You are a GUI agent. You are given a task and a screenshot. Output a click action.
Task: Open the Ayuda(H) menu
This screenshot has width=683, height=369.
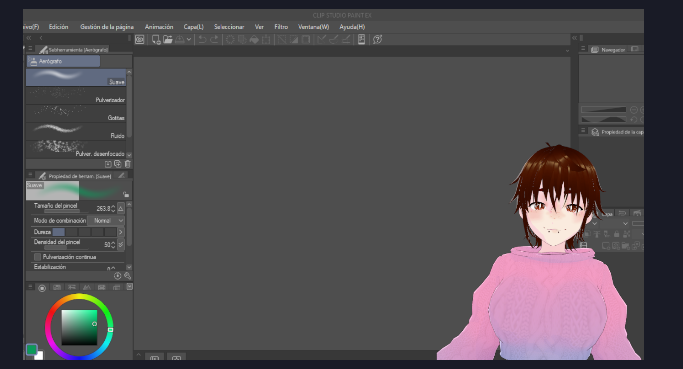coord(352,27)
